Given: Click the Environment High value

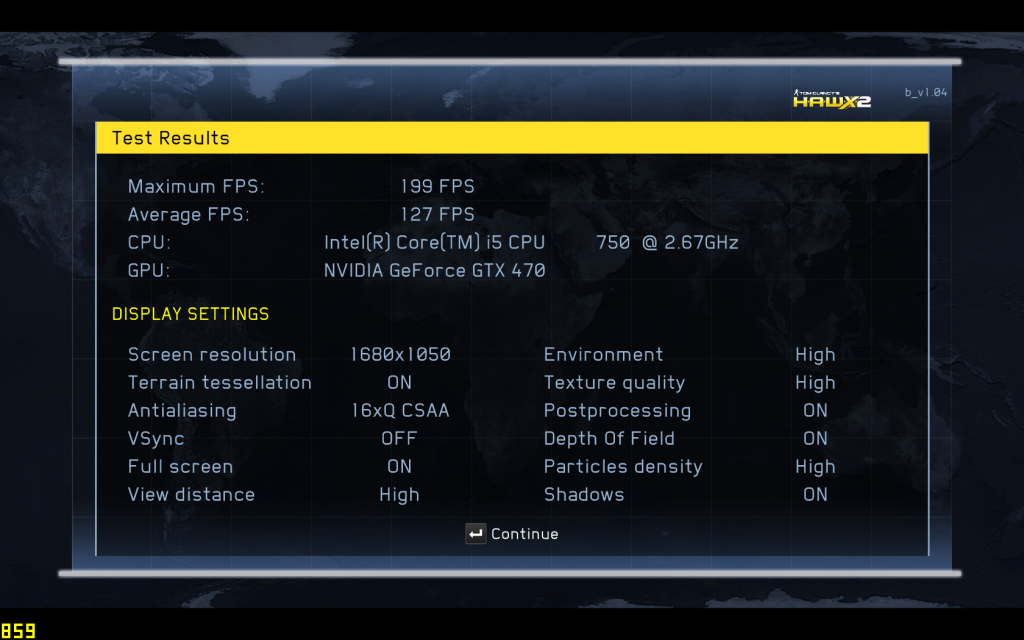Looking at the screenshot, I should click(x=815, y=355).
